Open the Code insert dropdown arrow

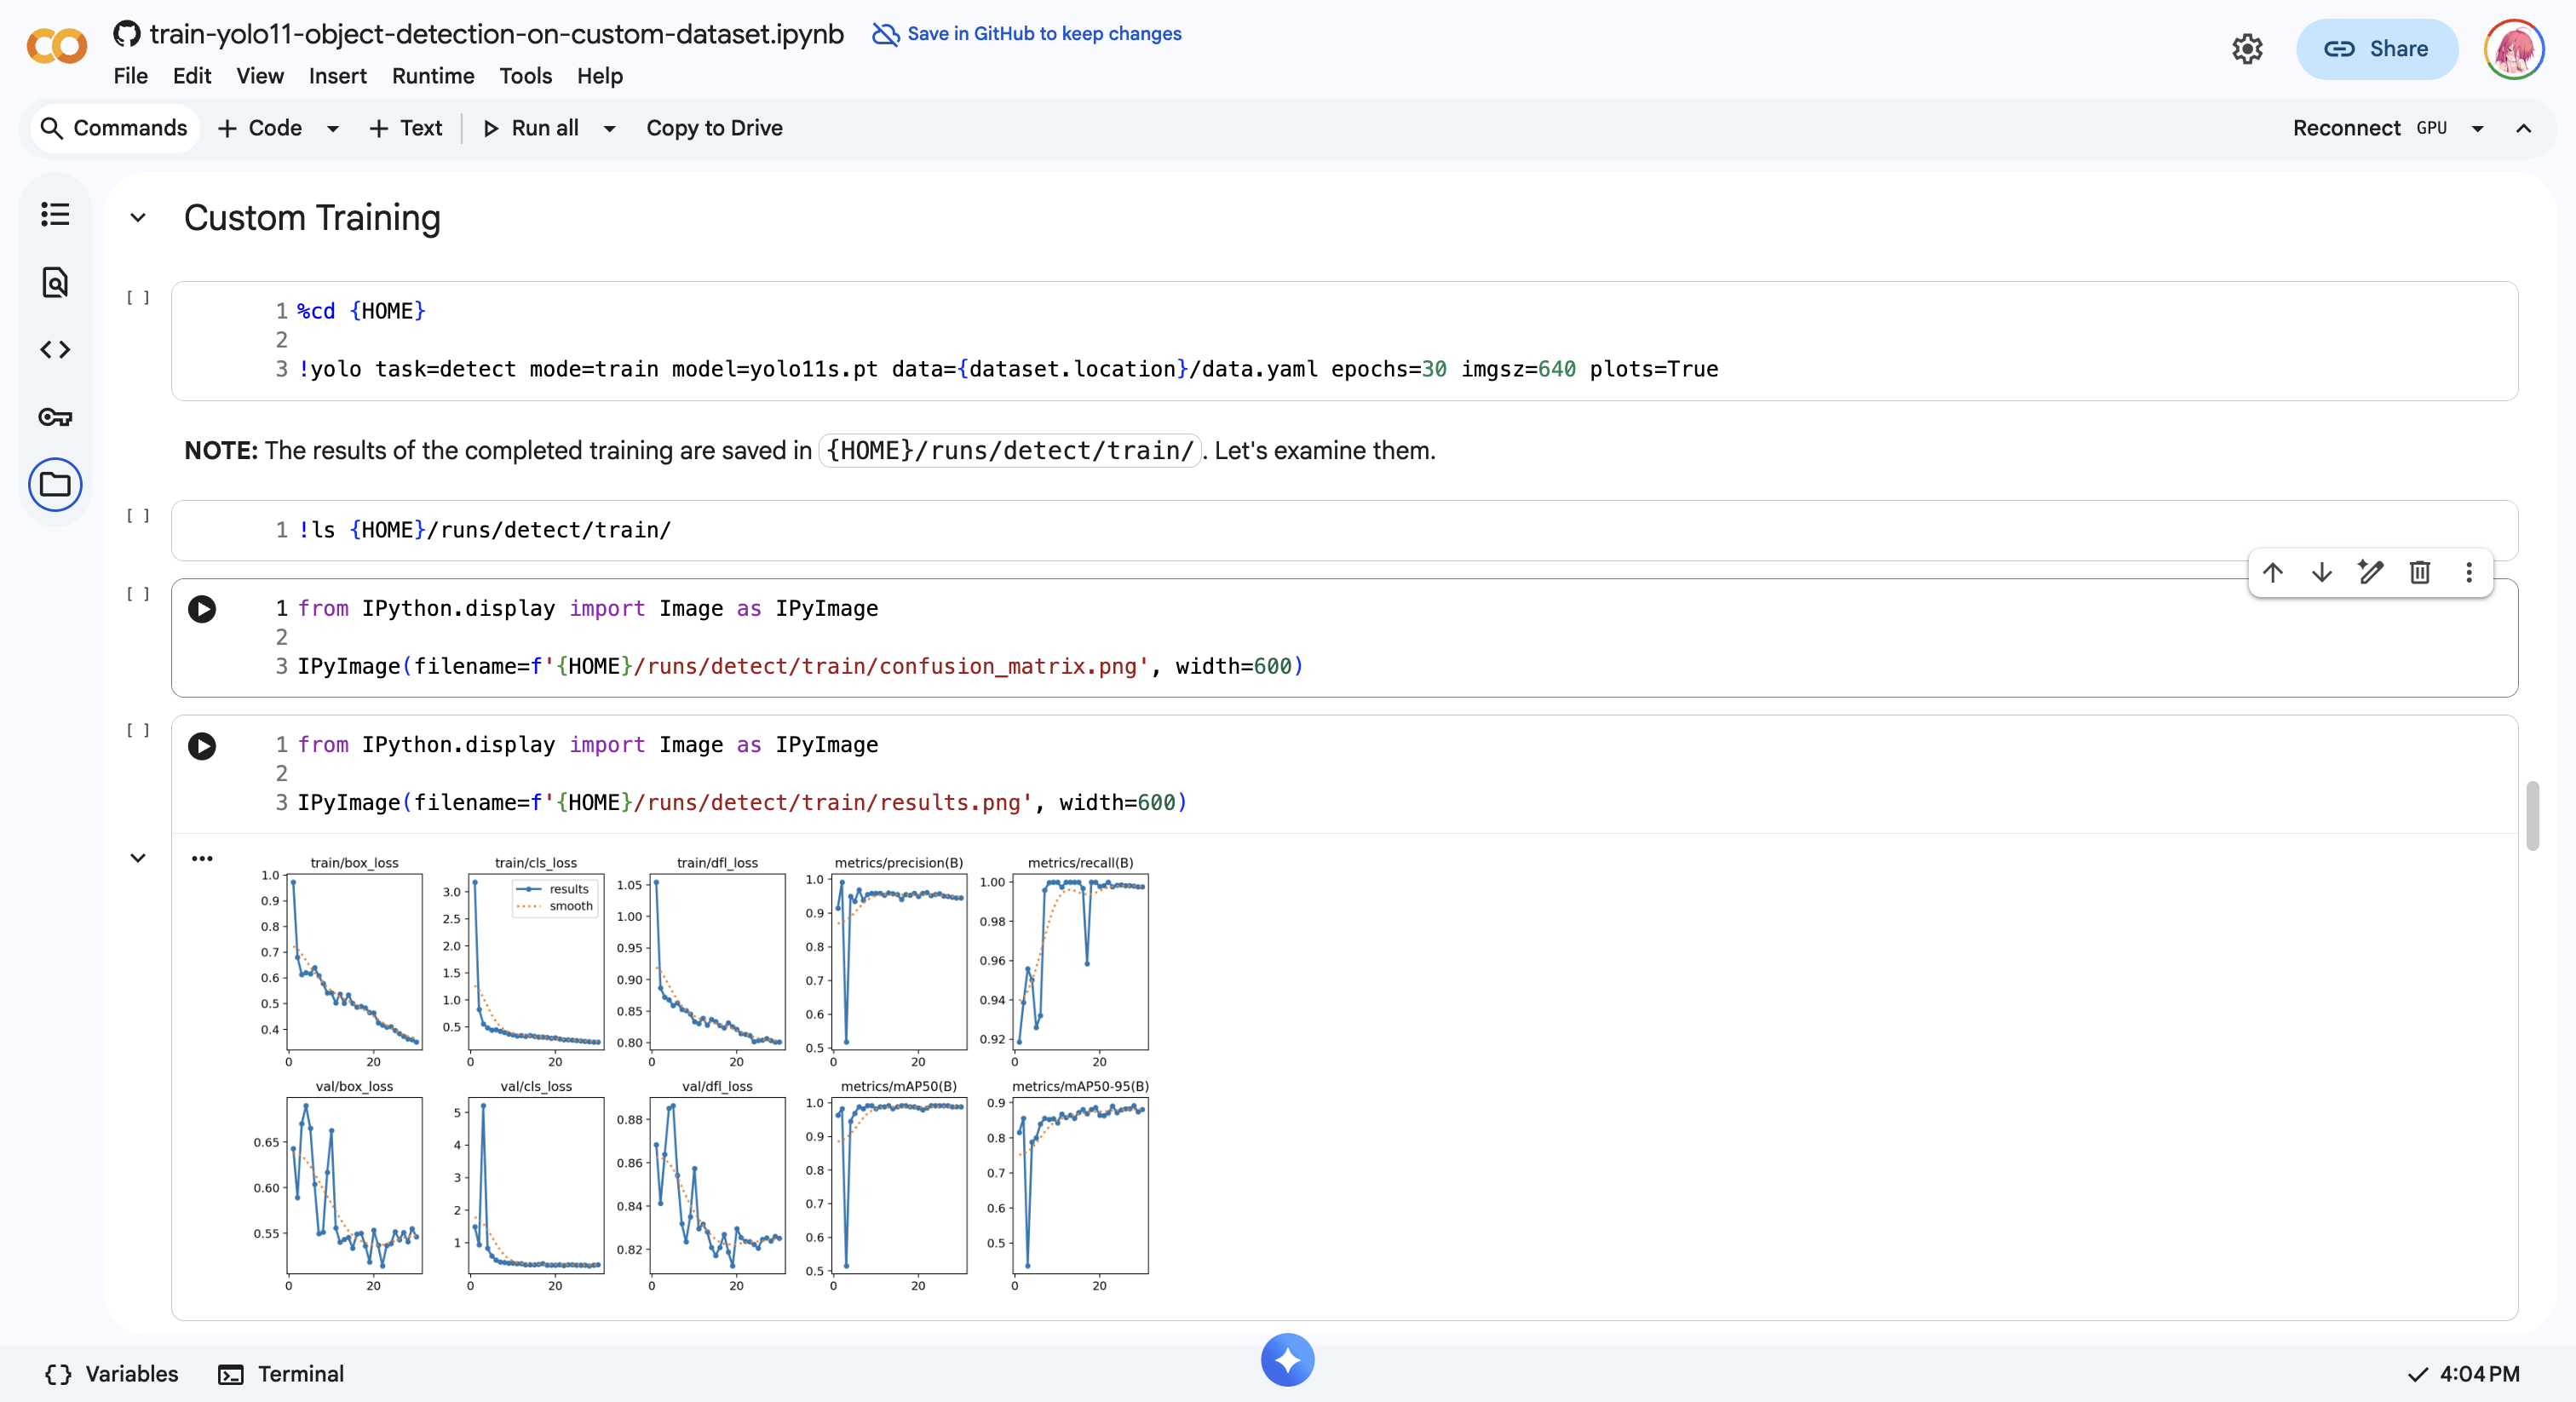click(x=333, y=128)
